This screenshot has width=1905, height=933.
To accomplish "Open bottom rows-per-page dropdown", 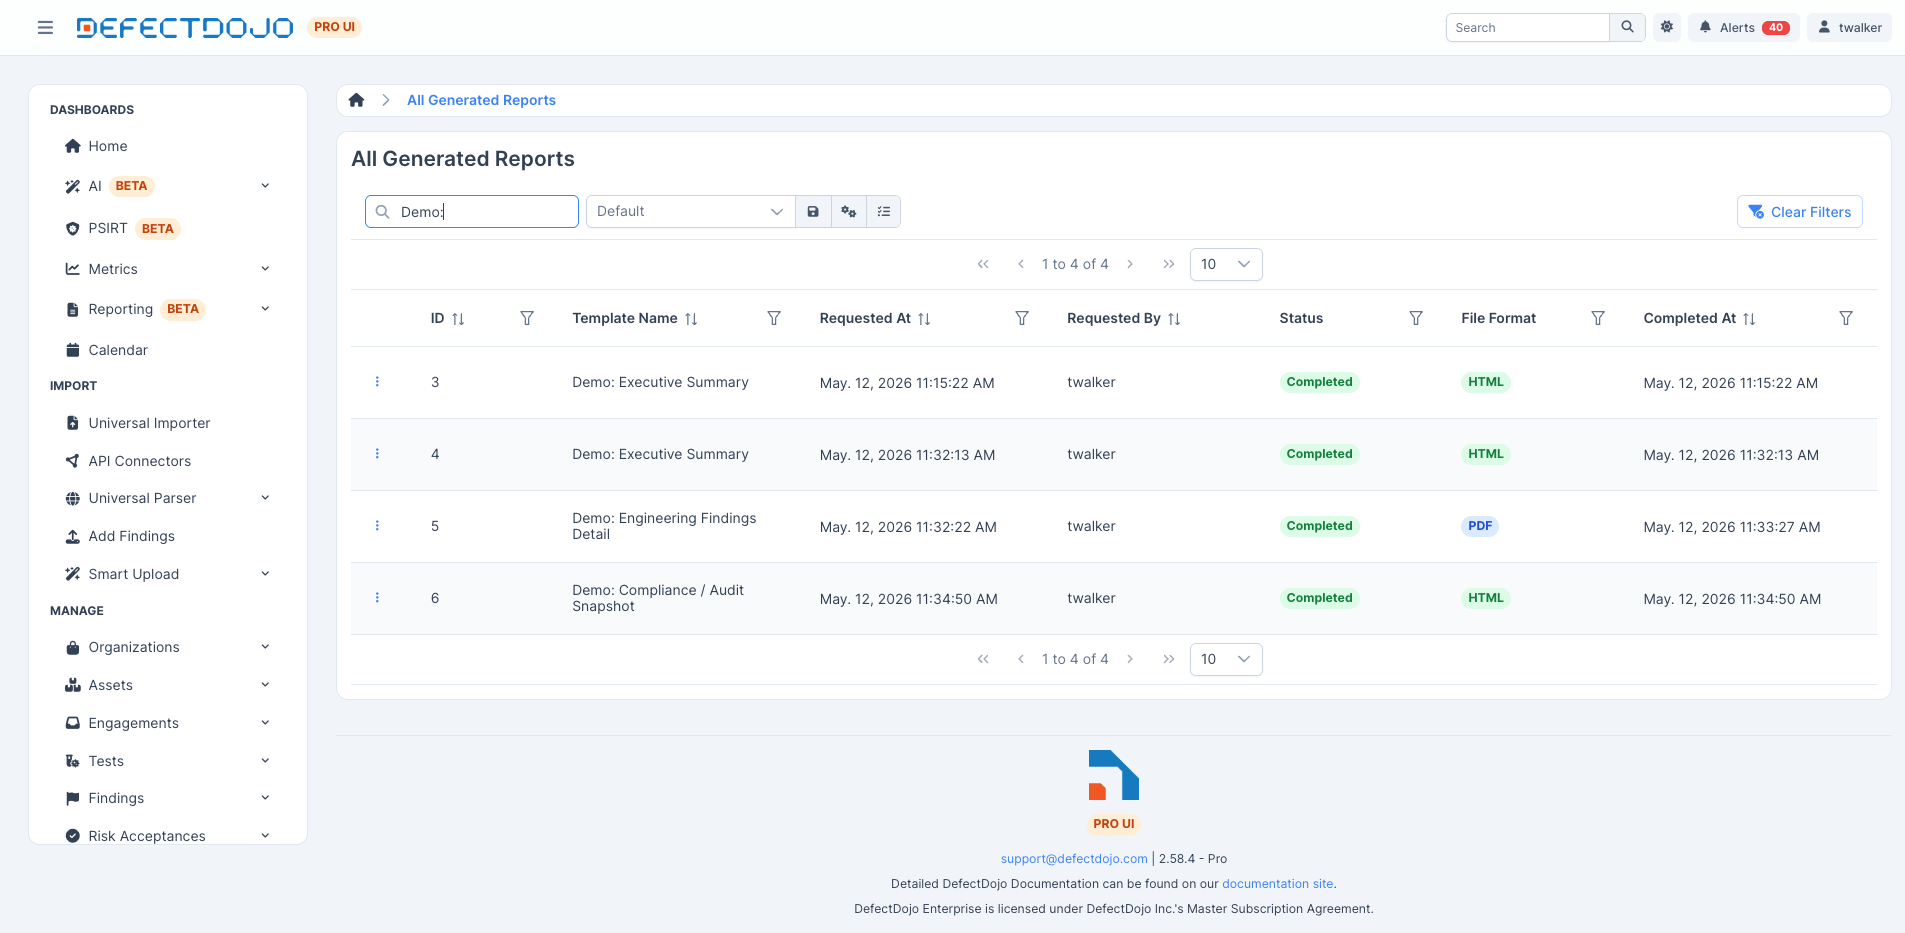I will click(1226, 659).
